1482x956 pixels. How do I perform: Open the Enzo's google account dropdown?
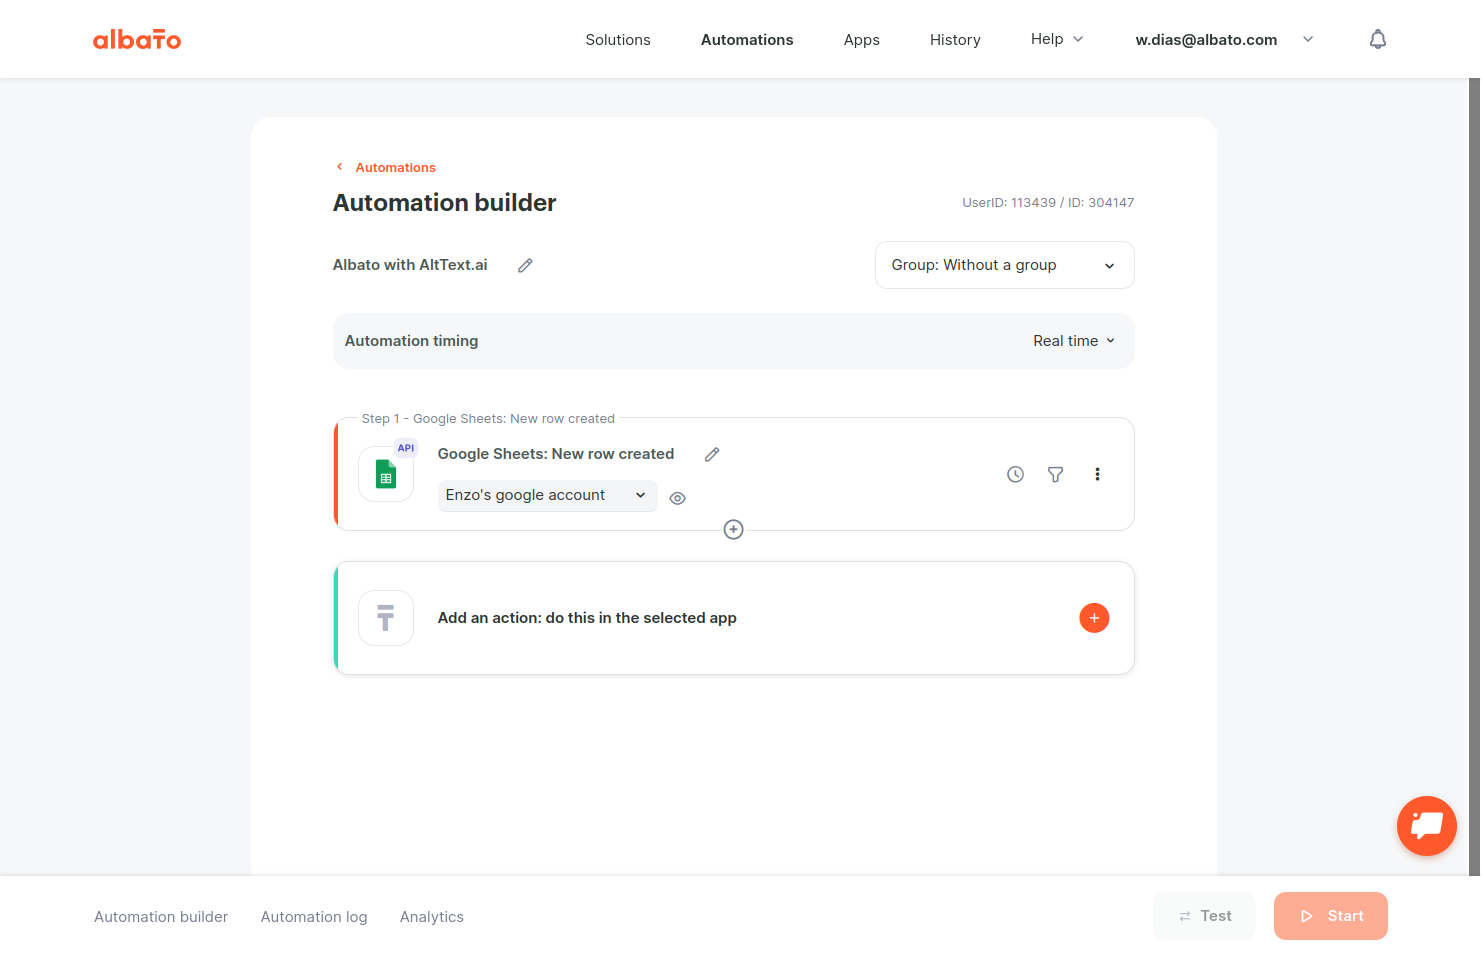coord(547,495)
